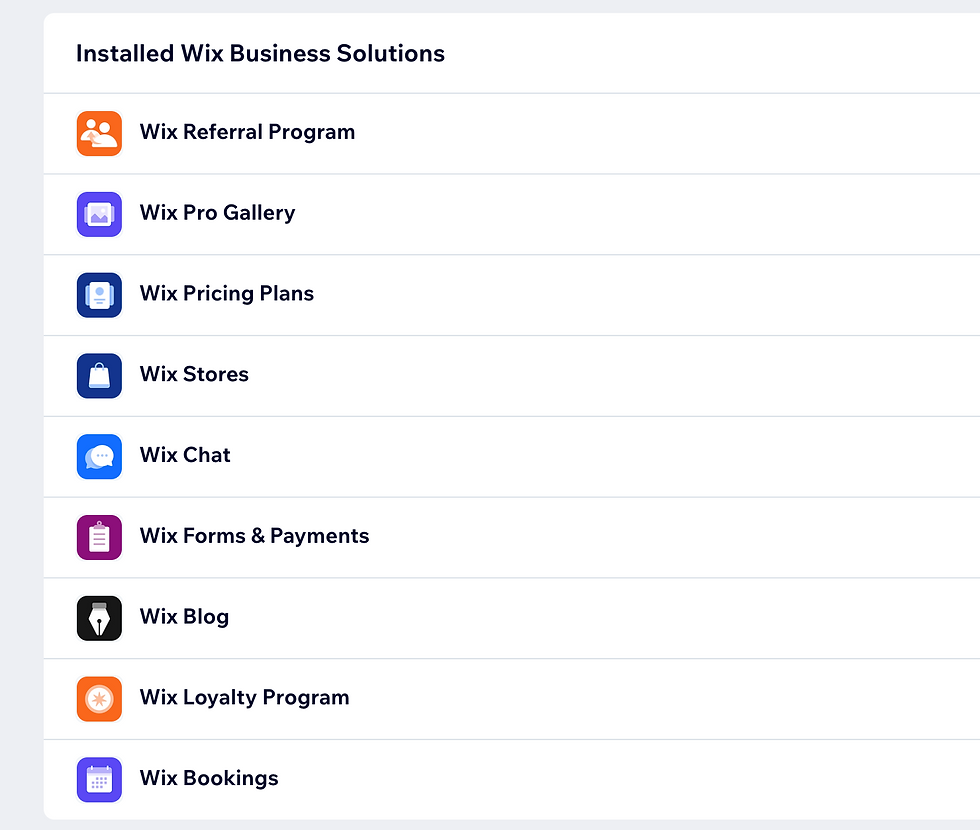
Task: Open the Wix Referral Program text label
Action: tap(248, 132)
